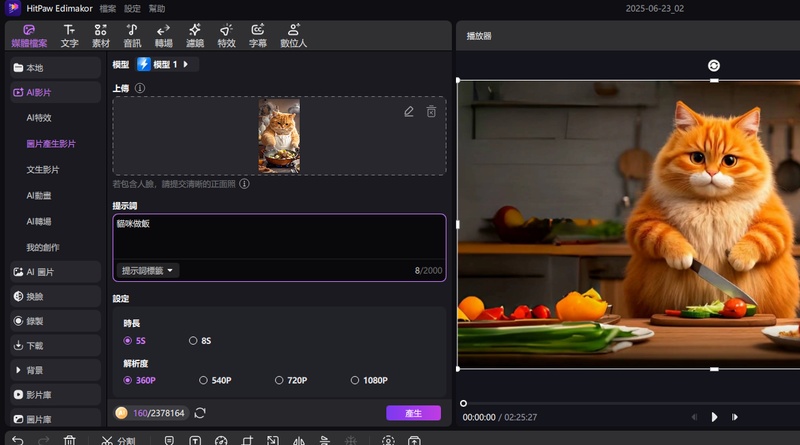800x445 pixels.
Task: Select the 8S duration option
Action: (193, 341)
